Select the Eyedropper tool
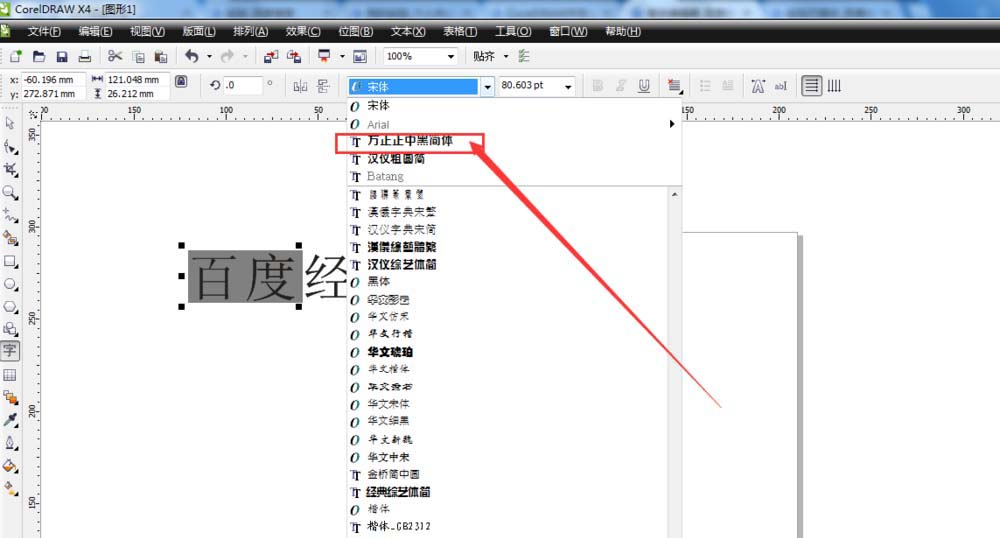The image size is (1000, 538). [10, 420]
